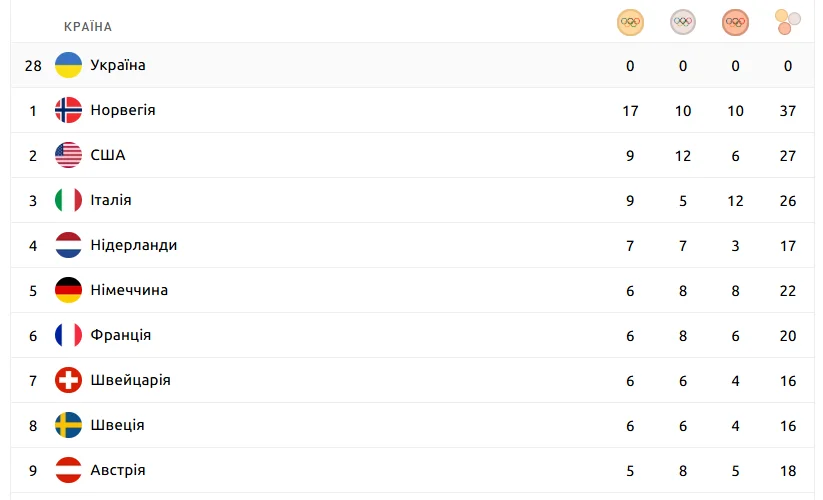
Task: Click Norway's total of 37 medals
Action: tap(788, 111)
